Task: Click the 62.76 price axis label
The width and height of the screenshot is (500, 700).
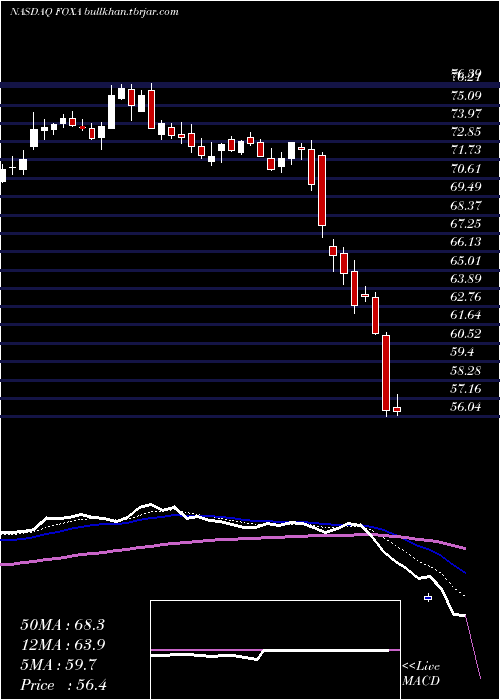Action: pyautogui.click(x=467, y=297)
